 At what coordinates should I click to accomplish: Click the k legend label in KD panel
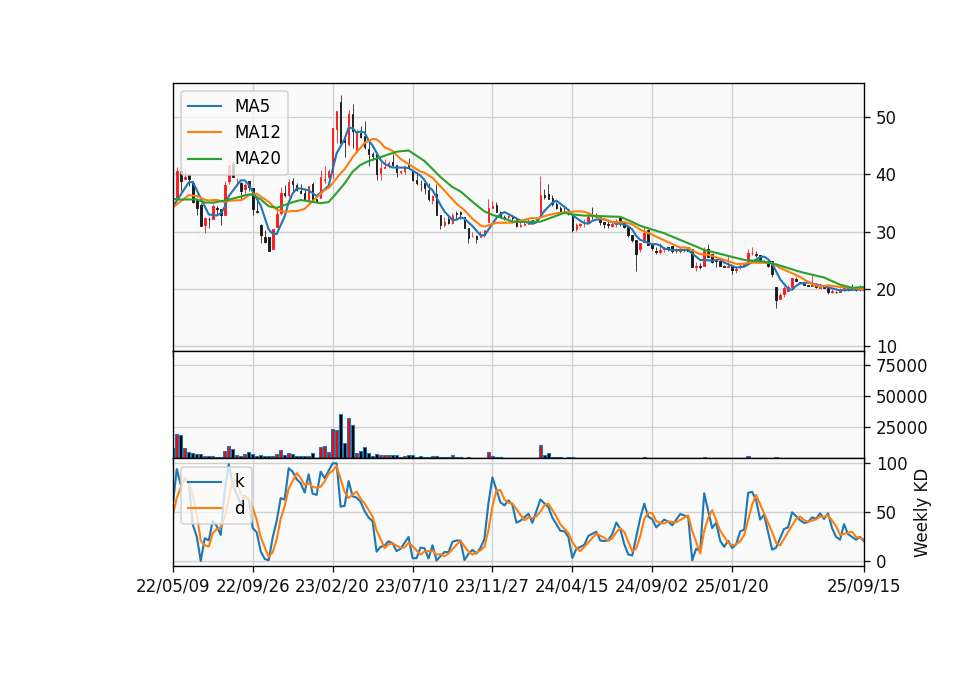pos(239,482)
